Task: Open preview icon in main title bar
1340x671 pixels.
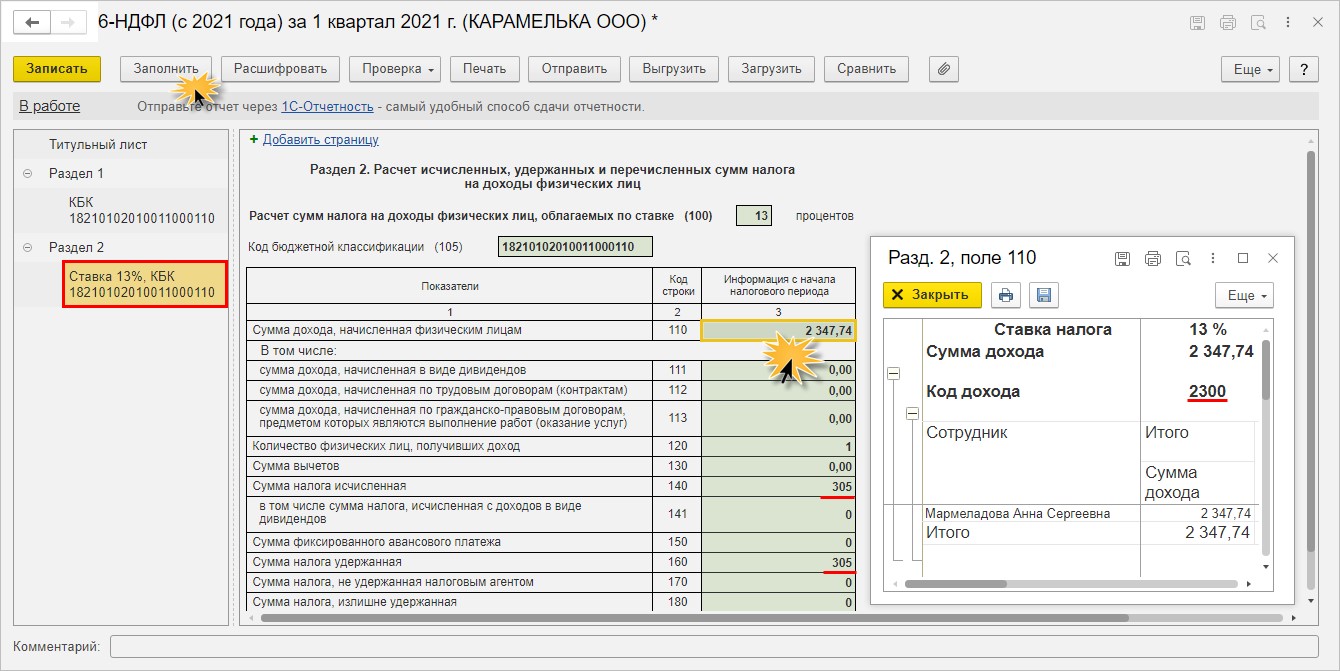Action: (x=1258, y=22)
